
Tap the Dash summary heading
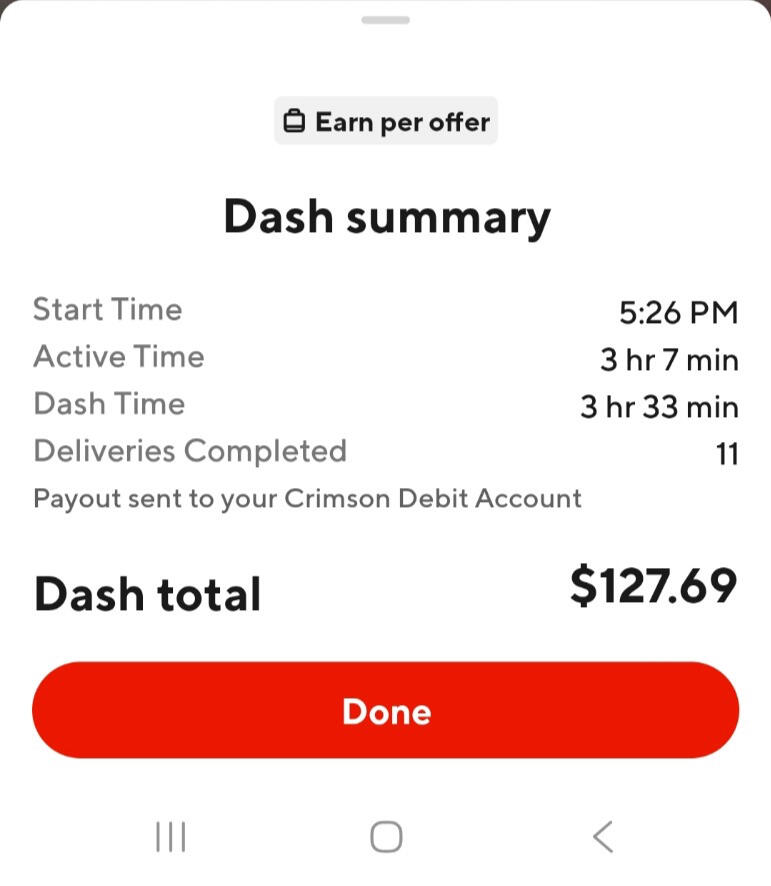tap(387, 218)
